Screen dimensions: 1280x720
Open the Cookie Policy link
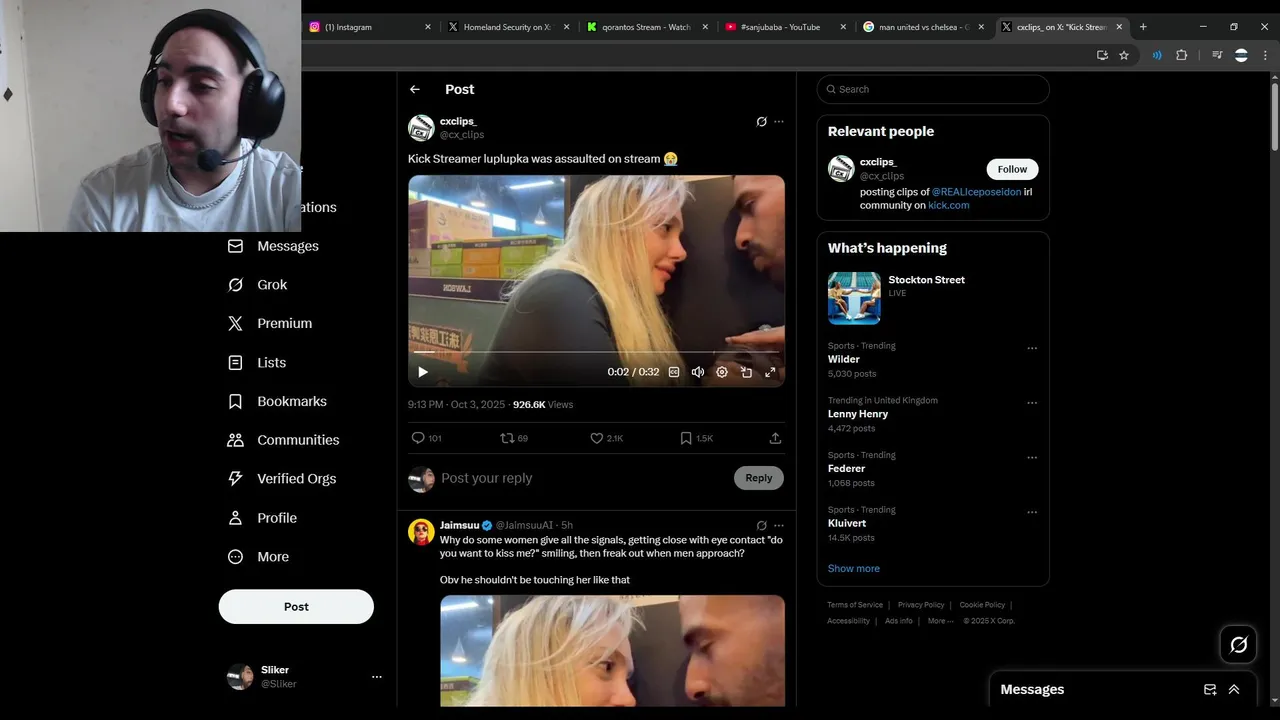pos(982,605)
